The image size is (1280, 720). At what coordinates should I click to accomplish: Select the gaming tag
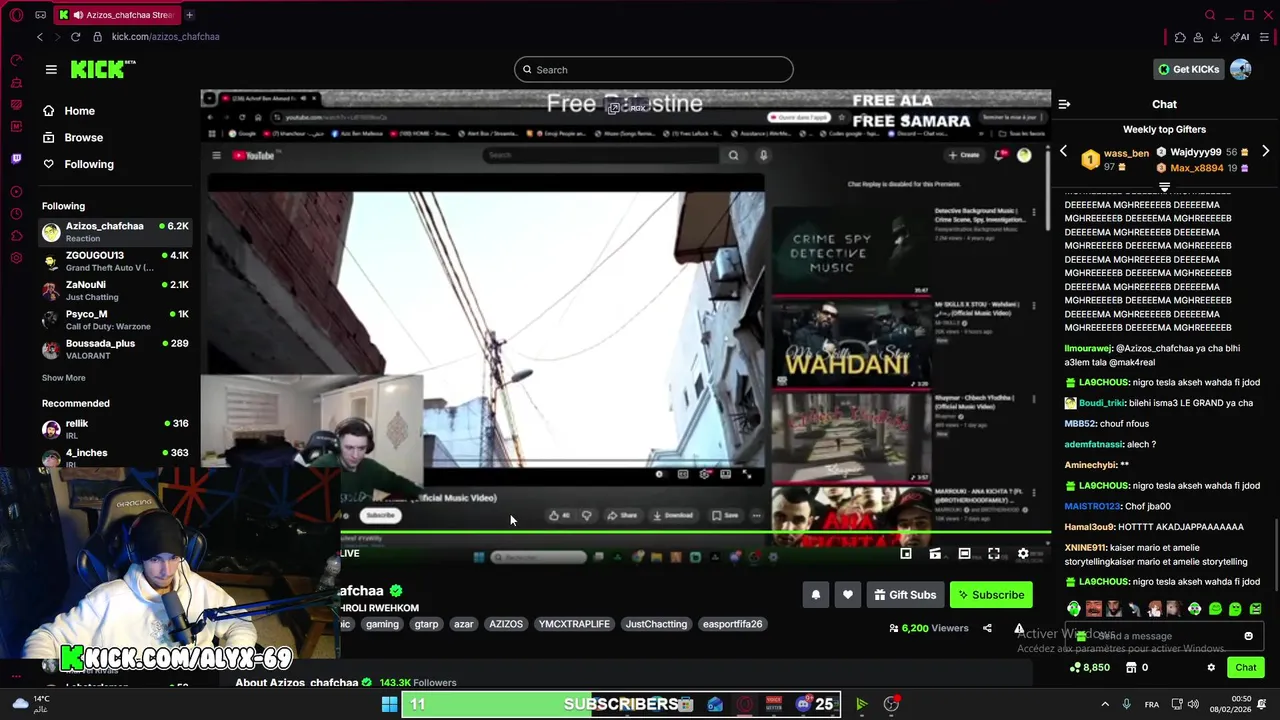tap(382, 624)
